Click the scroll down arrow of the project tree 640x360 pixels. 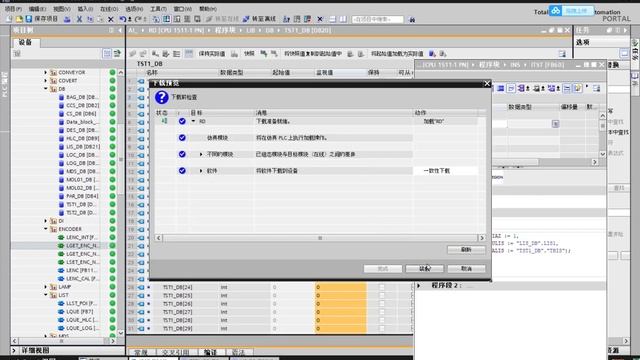pyautogui.click(x=121, y=333)
